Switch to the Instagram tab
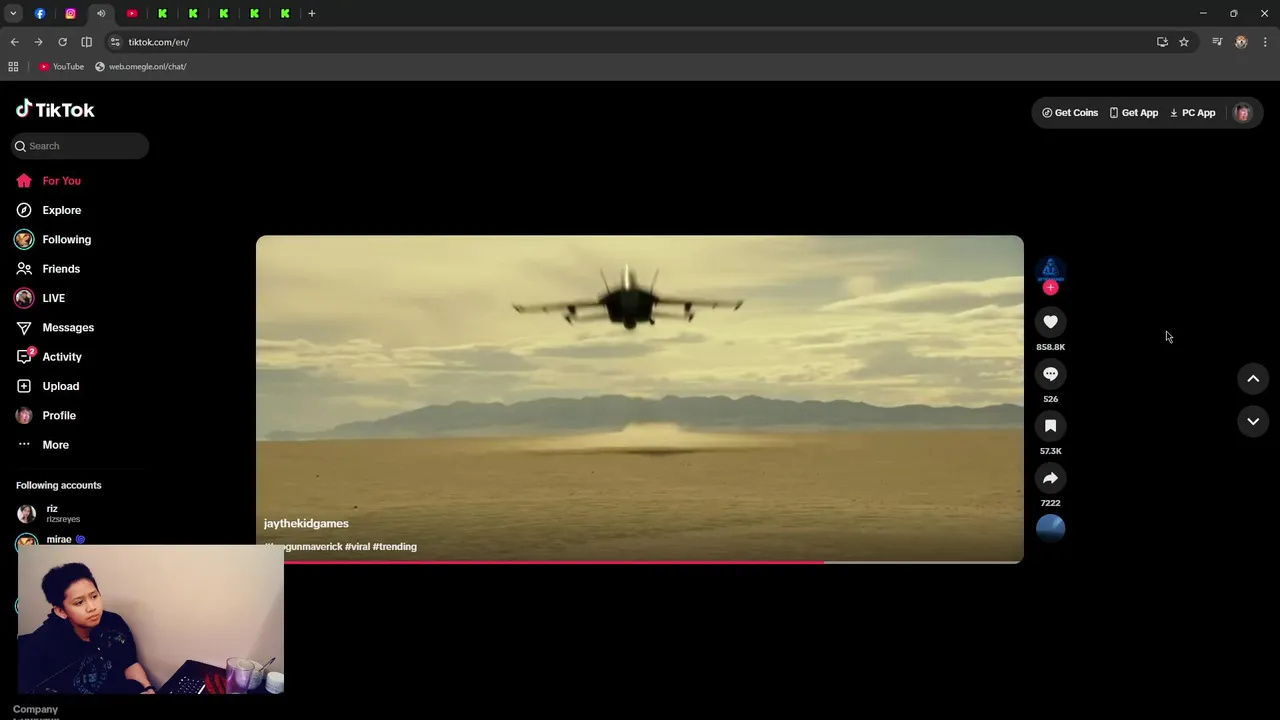Image resolution: width=1280 pixels, height=720 pixels. coord(70,13)
